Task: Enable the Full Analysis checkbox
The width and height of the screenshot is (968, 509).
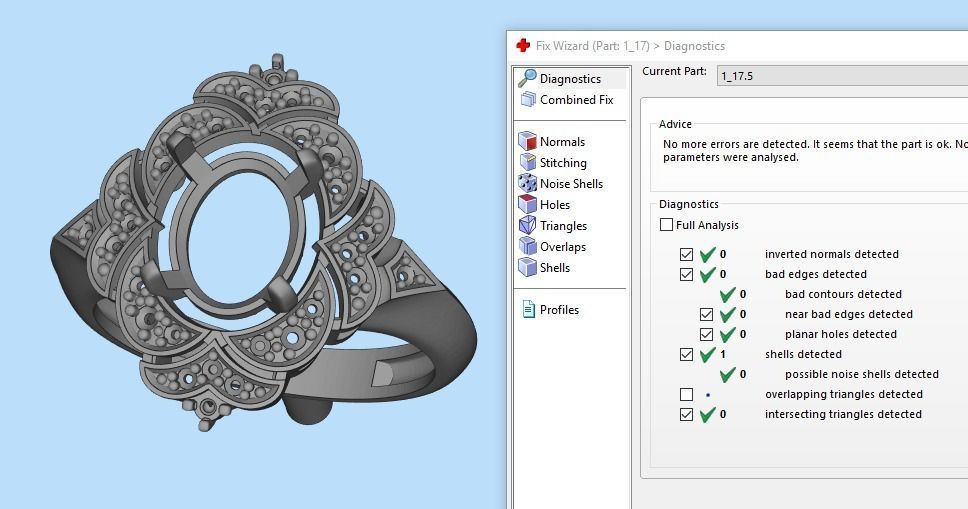Action: pyautogui.click(x=666, y=225)
